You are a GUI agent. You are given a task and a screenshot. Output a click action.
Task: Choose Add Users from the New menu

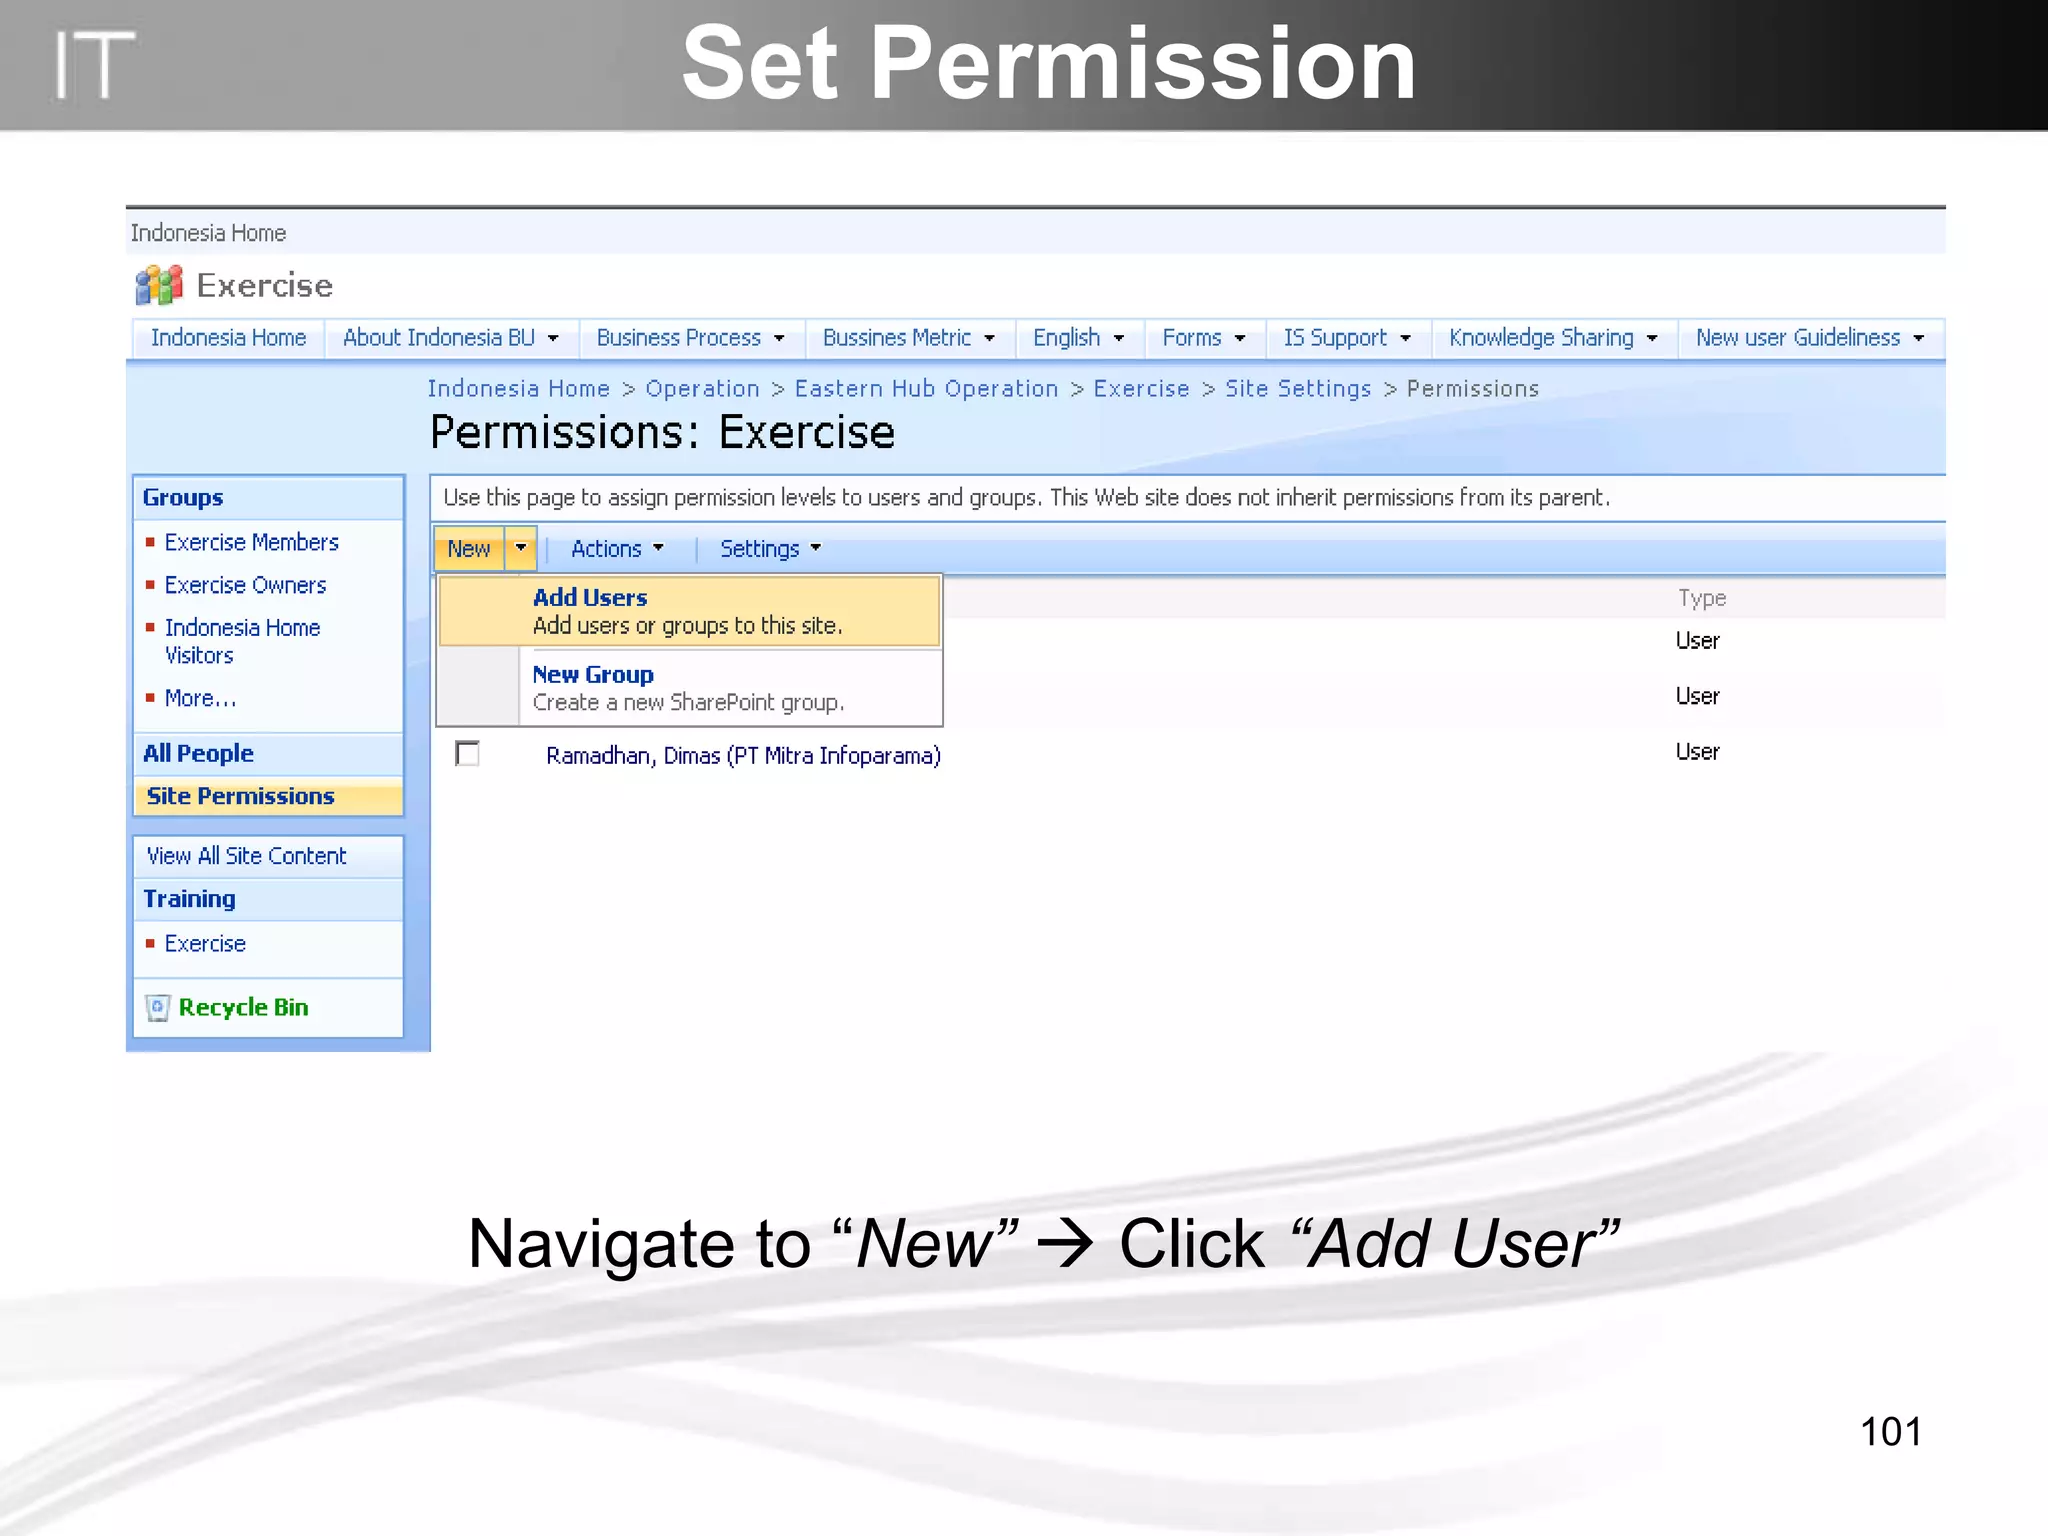(689, 611)
